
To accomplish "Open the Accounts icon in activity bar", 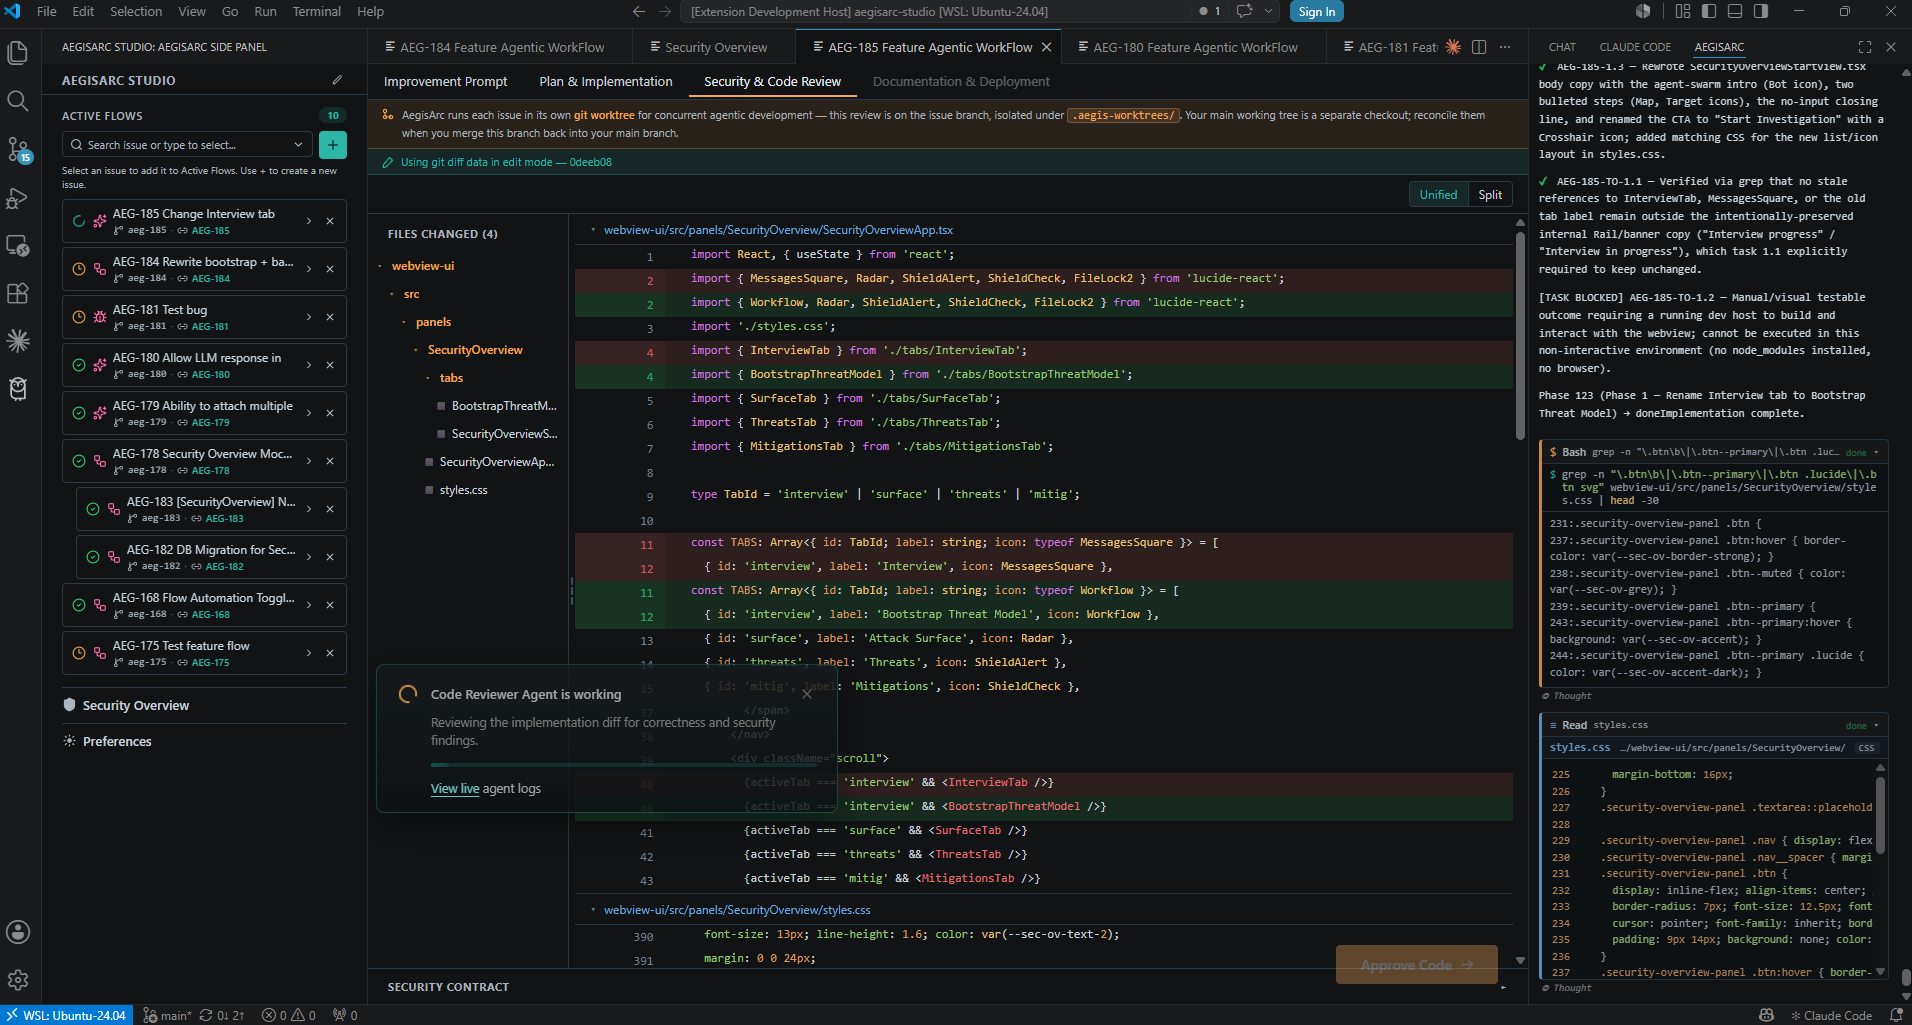I will point(18,932).
